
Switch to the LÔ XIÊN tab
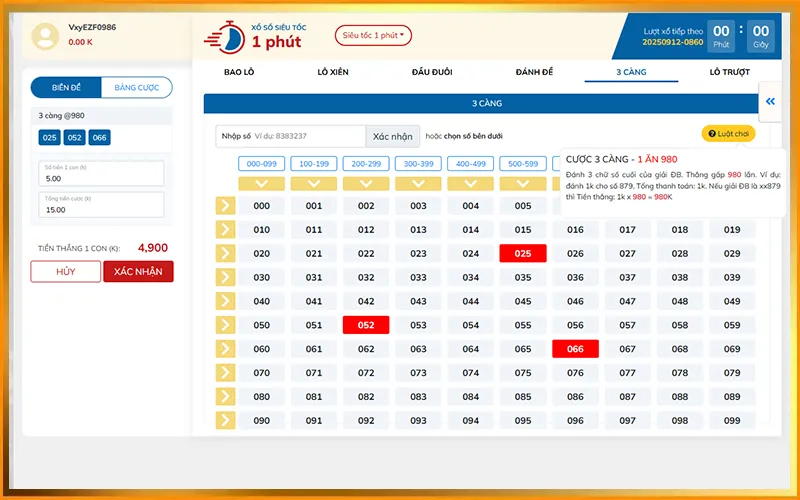pyautogui.click(x=333, y=72)
